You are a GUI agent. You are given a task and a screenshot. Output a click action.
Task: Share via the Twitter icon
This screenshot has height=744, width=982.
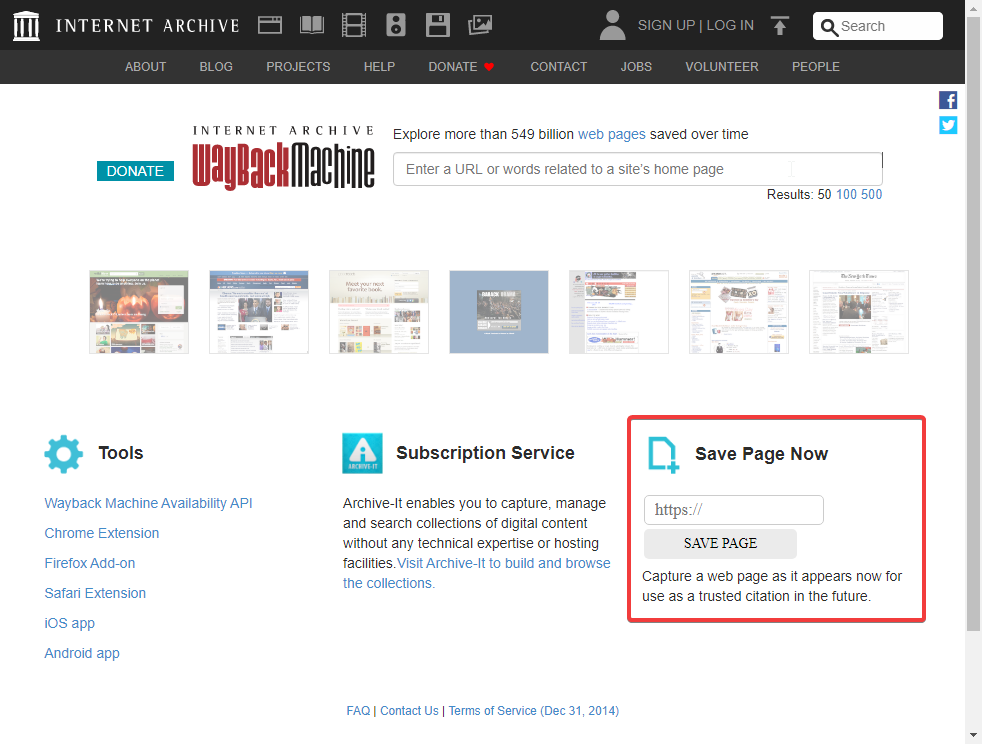[947, 125]
